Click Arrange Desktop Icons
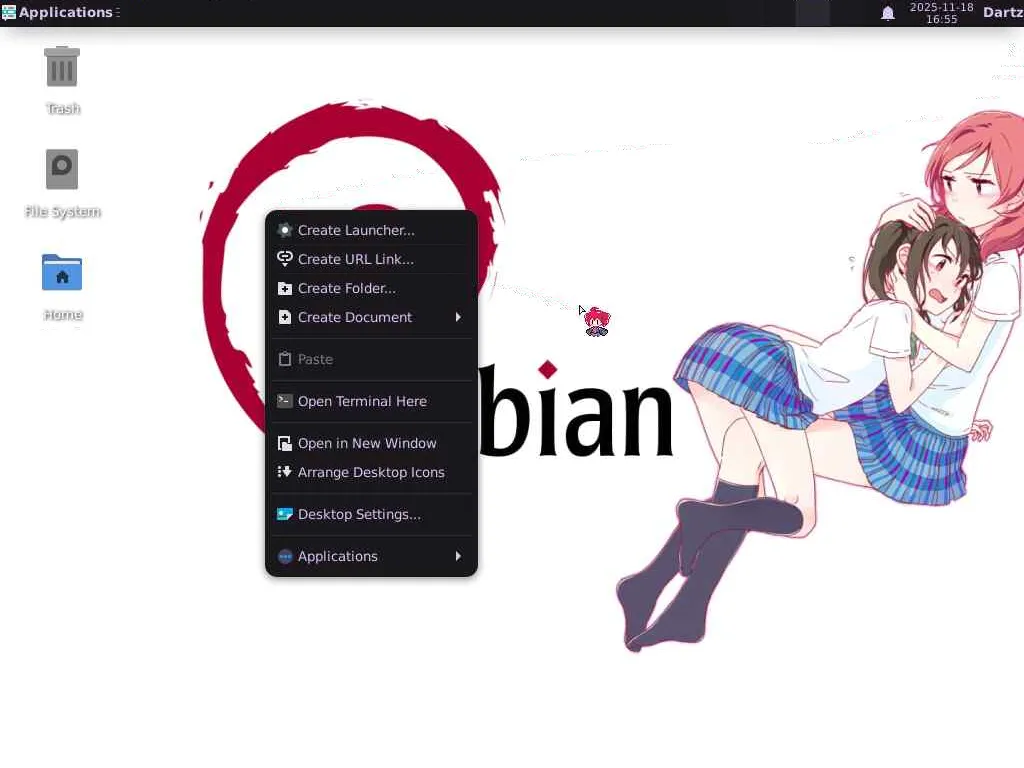 [371, 472]
